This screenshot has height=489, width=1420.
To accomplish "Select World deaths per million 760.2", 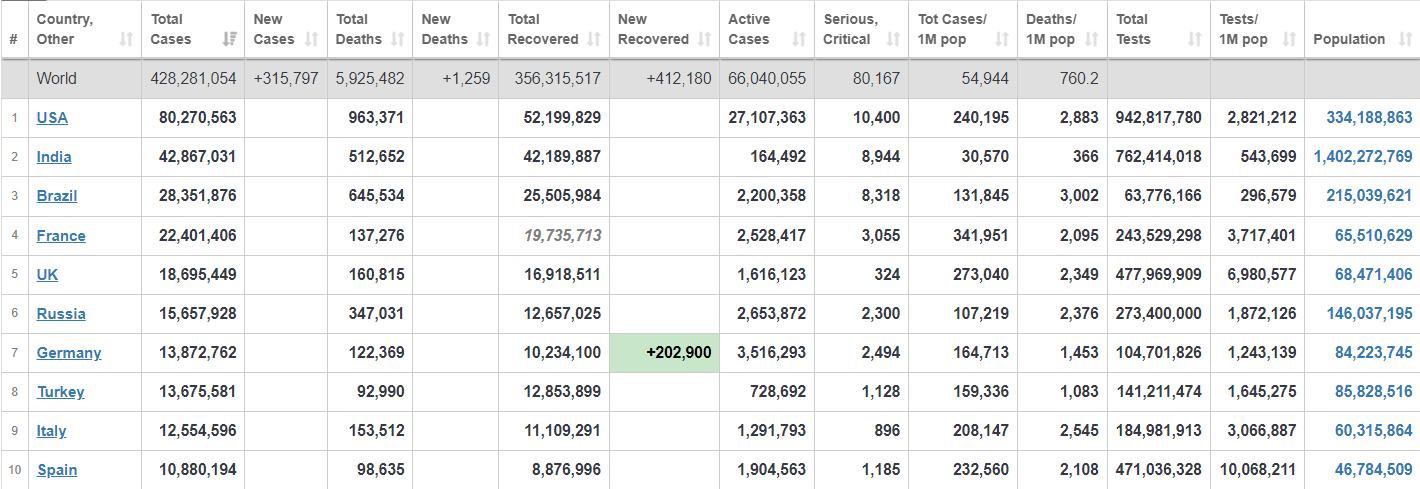I will (1079, 78).
